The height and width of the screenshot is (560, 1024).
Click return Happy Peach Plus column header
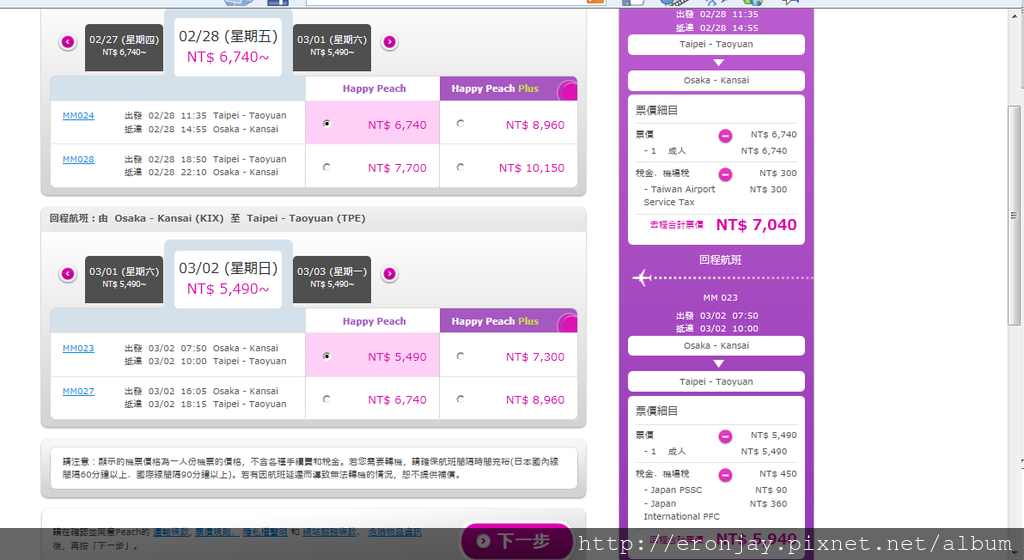coord(508,321)
